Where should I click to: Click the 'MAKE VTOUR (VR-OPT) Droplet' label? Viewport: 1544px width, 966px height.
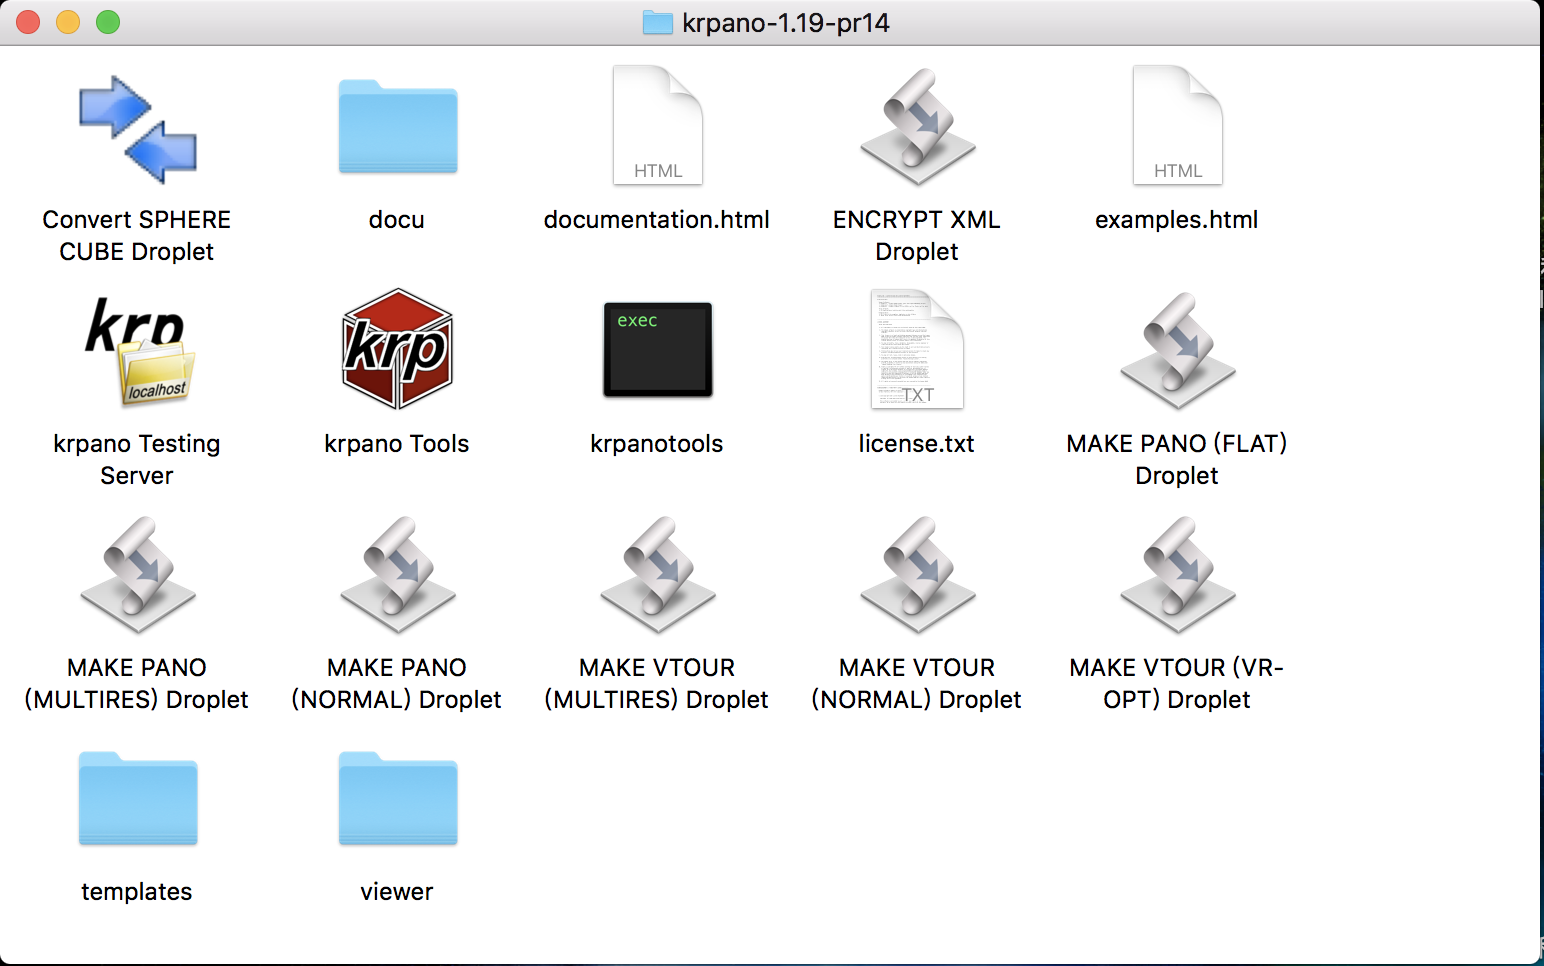(1177, 684)
